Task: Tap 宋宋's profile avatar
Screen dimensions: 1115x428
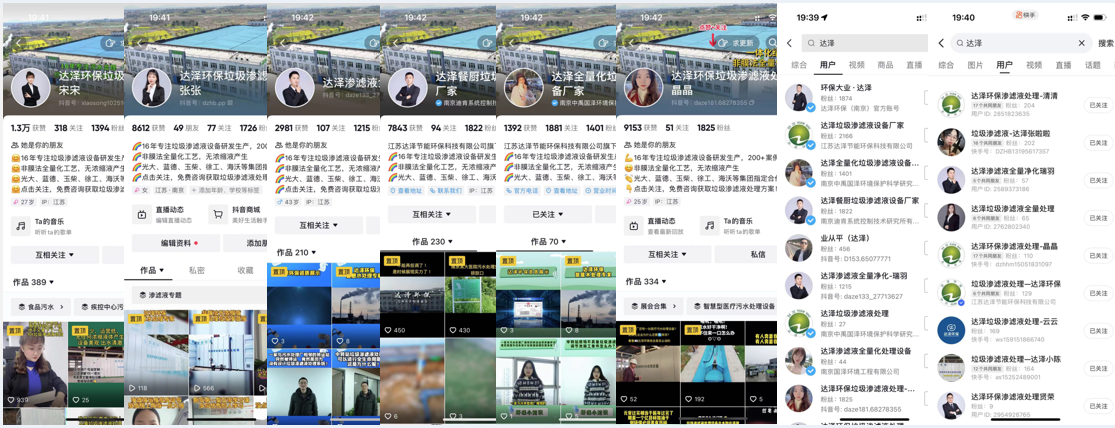Action: tap(31, 88)
